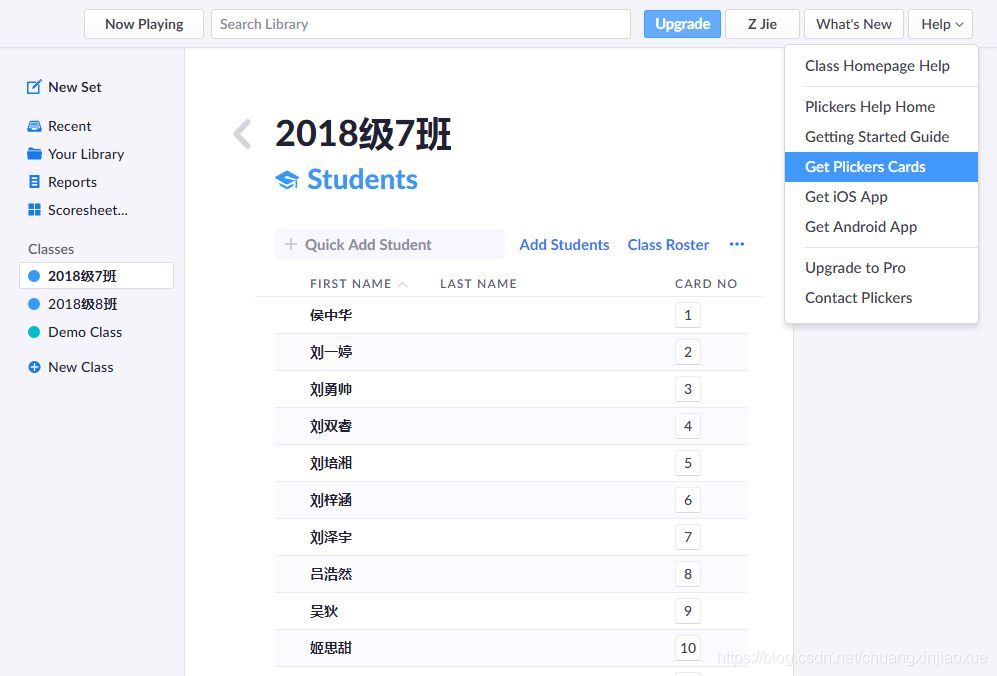Click the Now Playing button

[144, 24]
